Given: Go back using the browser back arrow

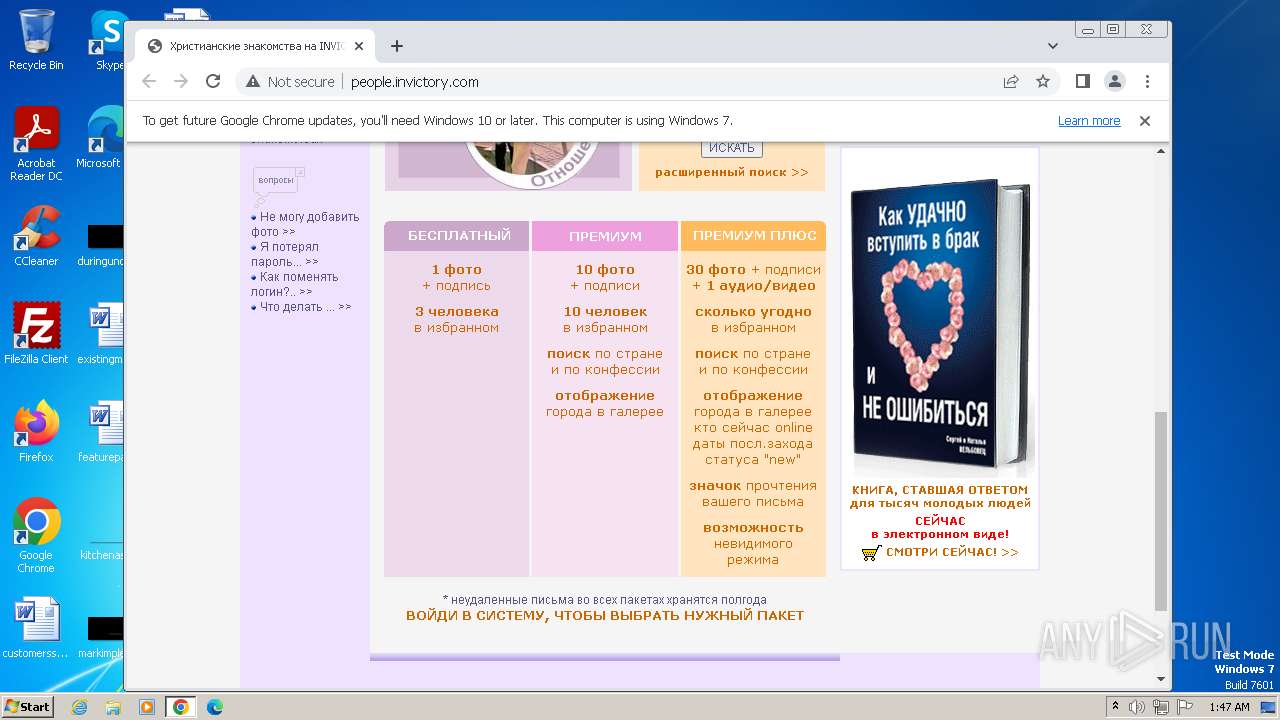Looking at the screenshot, I should [149, 82].
